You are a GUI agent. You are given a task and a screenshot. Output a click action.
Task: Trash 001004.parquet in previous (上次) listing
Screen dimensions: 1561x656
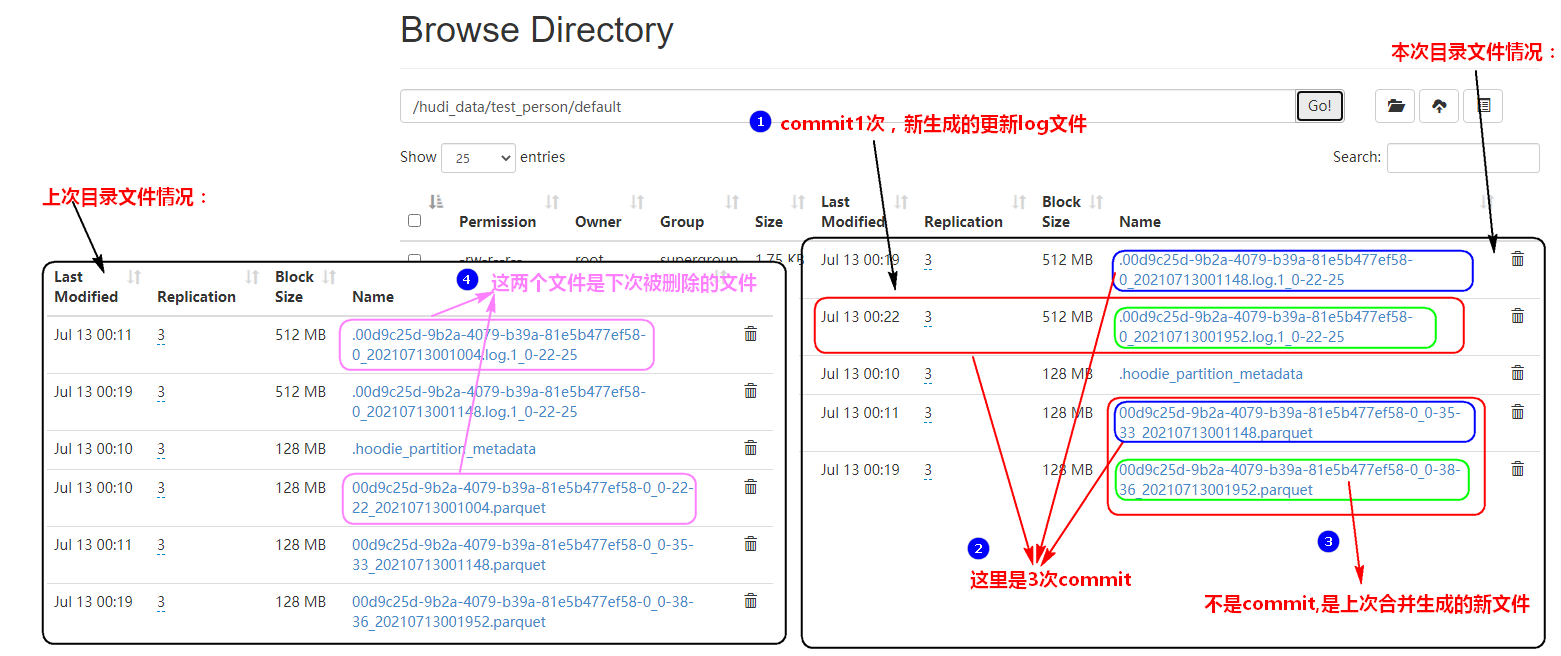coord(751,487)
